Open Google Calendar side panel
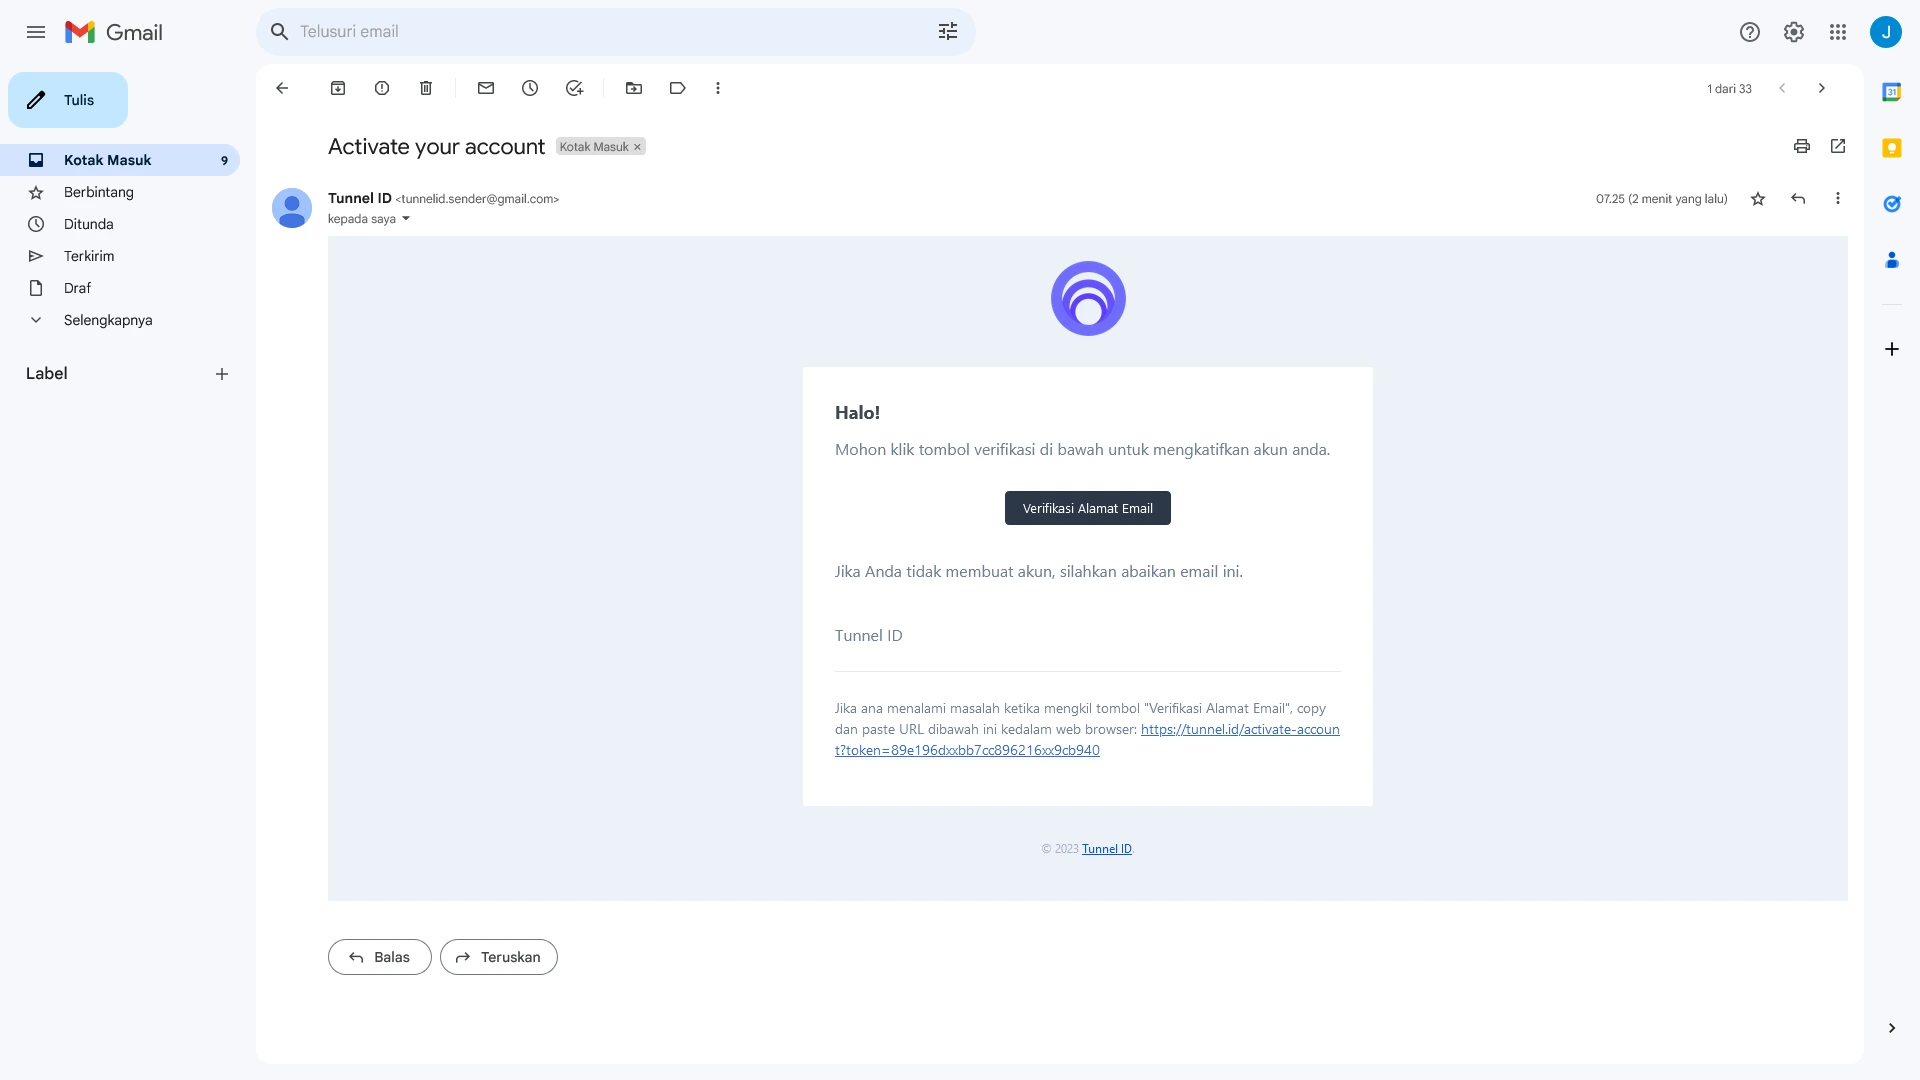The height and width of the screenshot is (1080, 1920). pos(1892,92)
